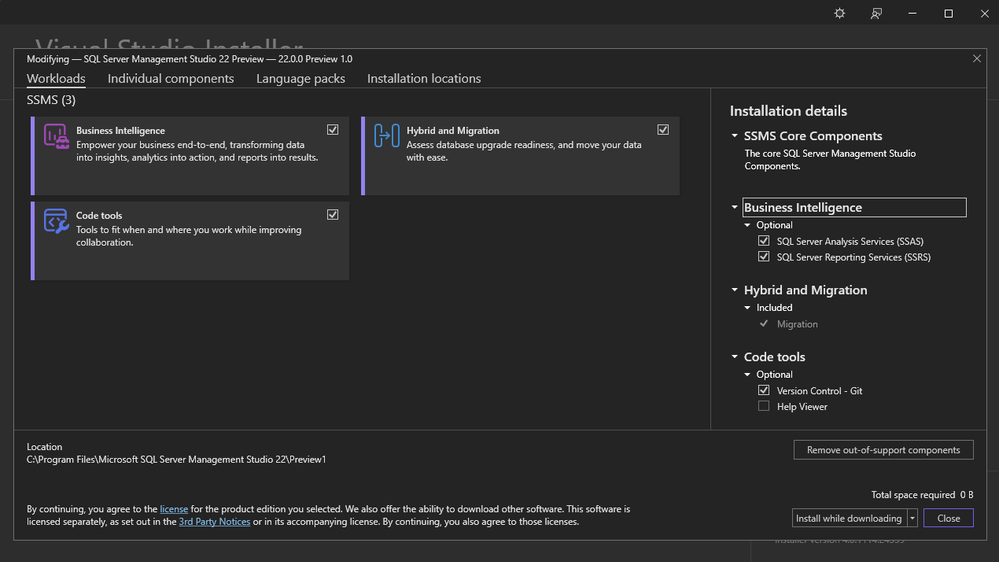Enable the Help Viewer checkbox

764,407
